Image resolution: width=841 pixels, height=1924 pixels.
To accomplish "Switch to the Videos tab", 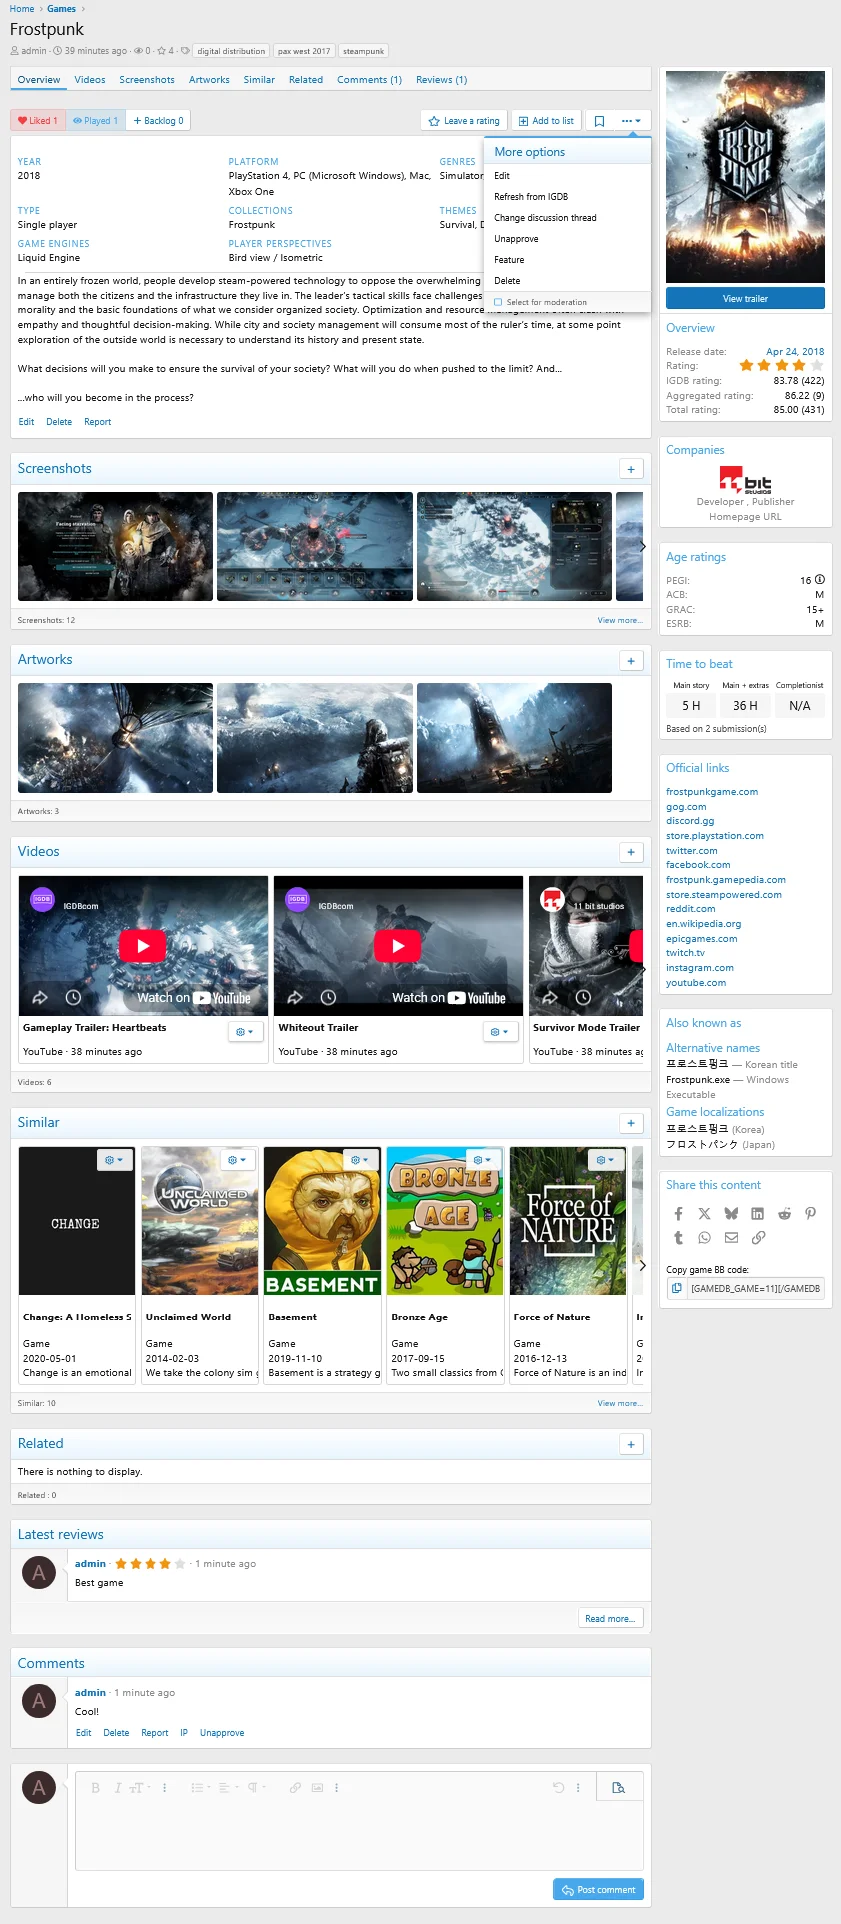I will (90, 80).
